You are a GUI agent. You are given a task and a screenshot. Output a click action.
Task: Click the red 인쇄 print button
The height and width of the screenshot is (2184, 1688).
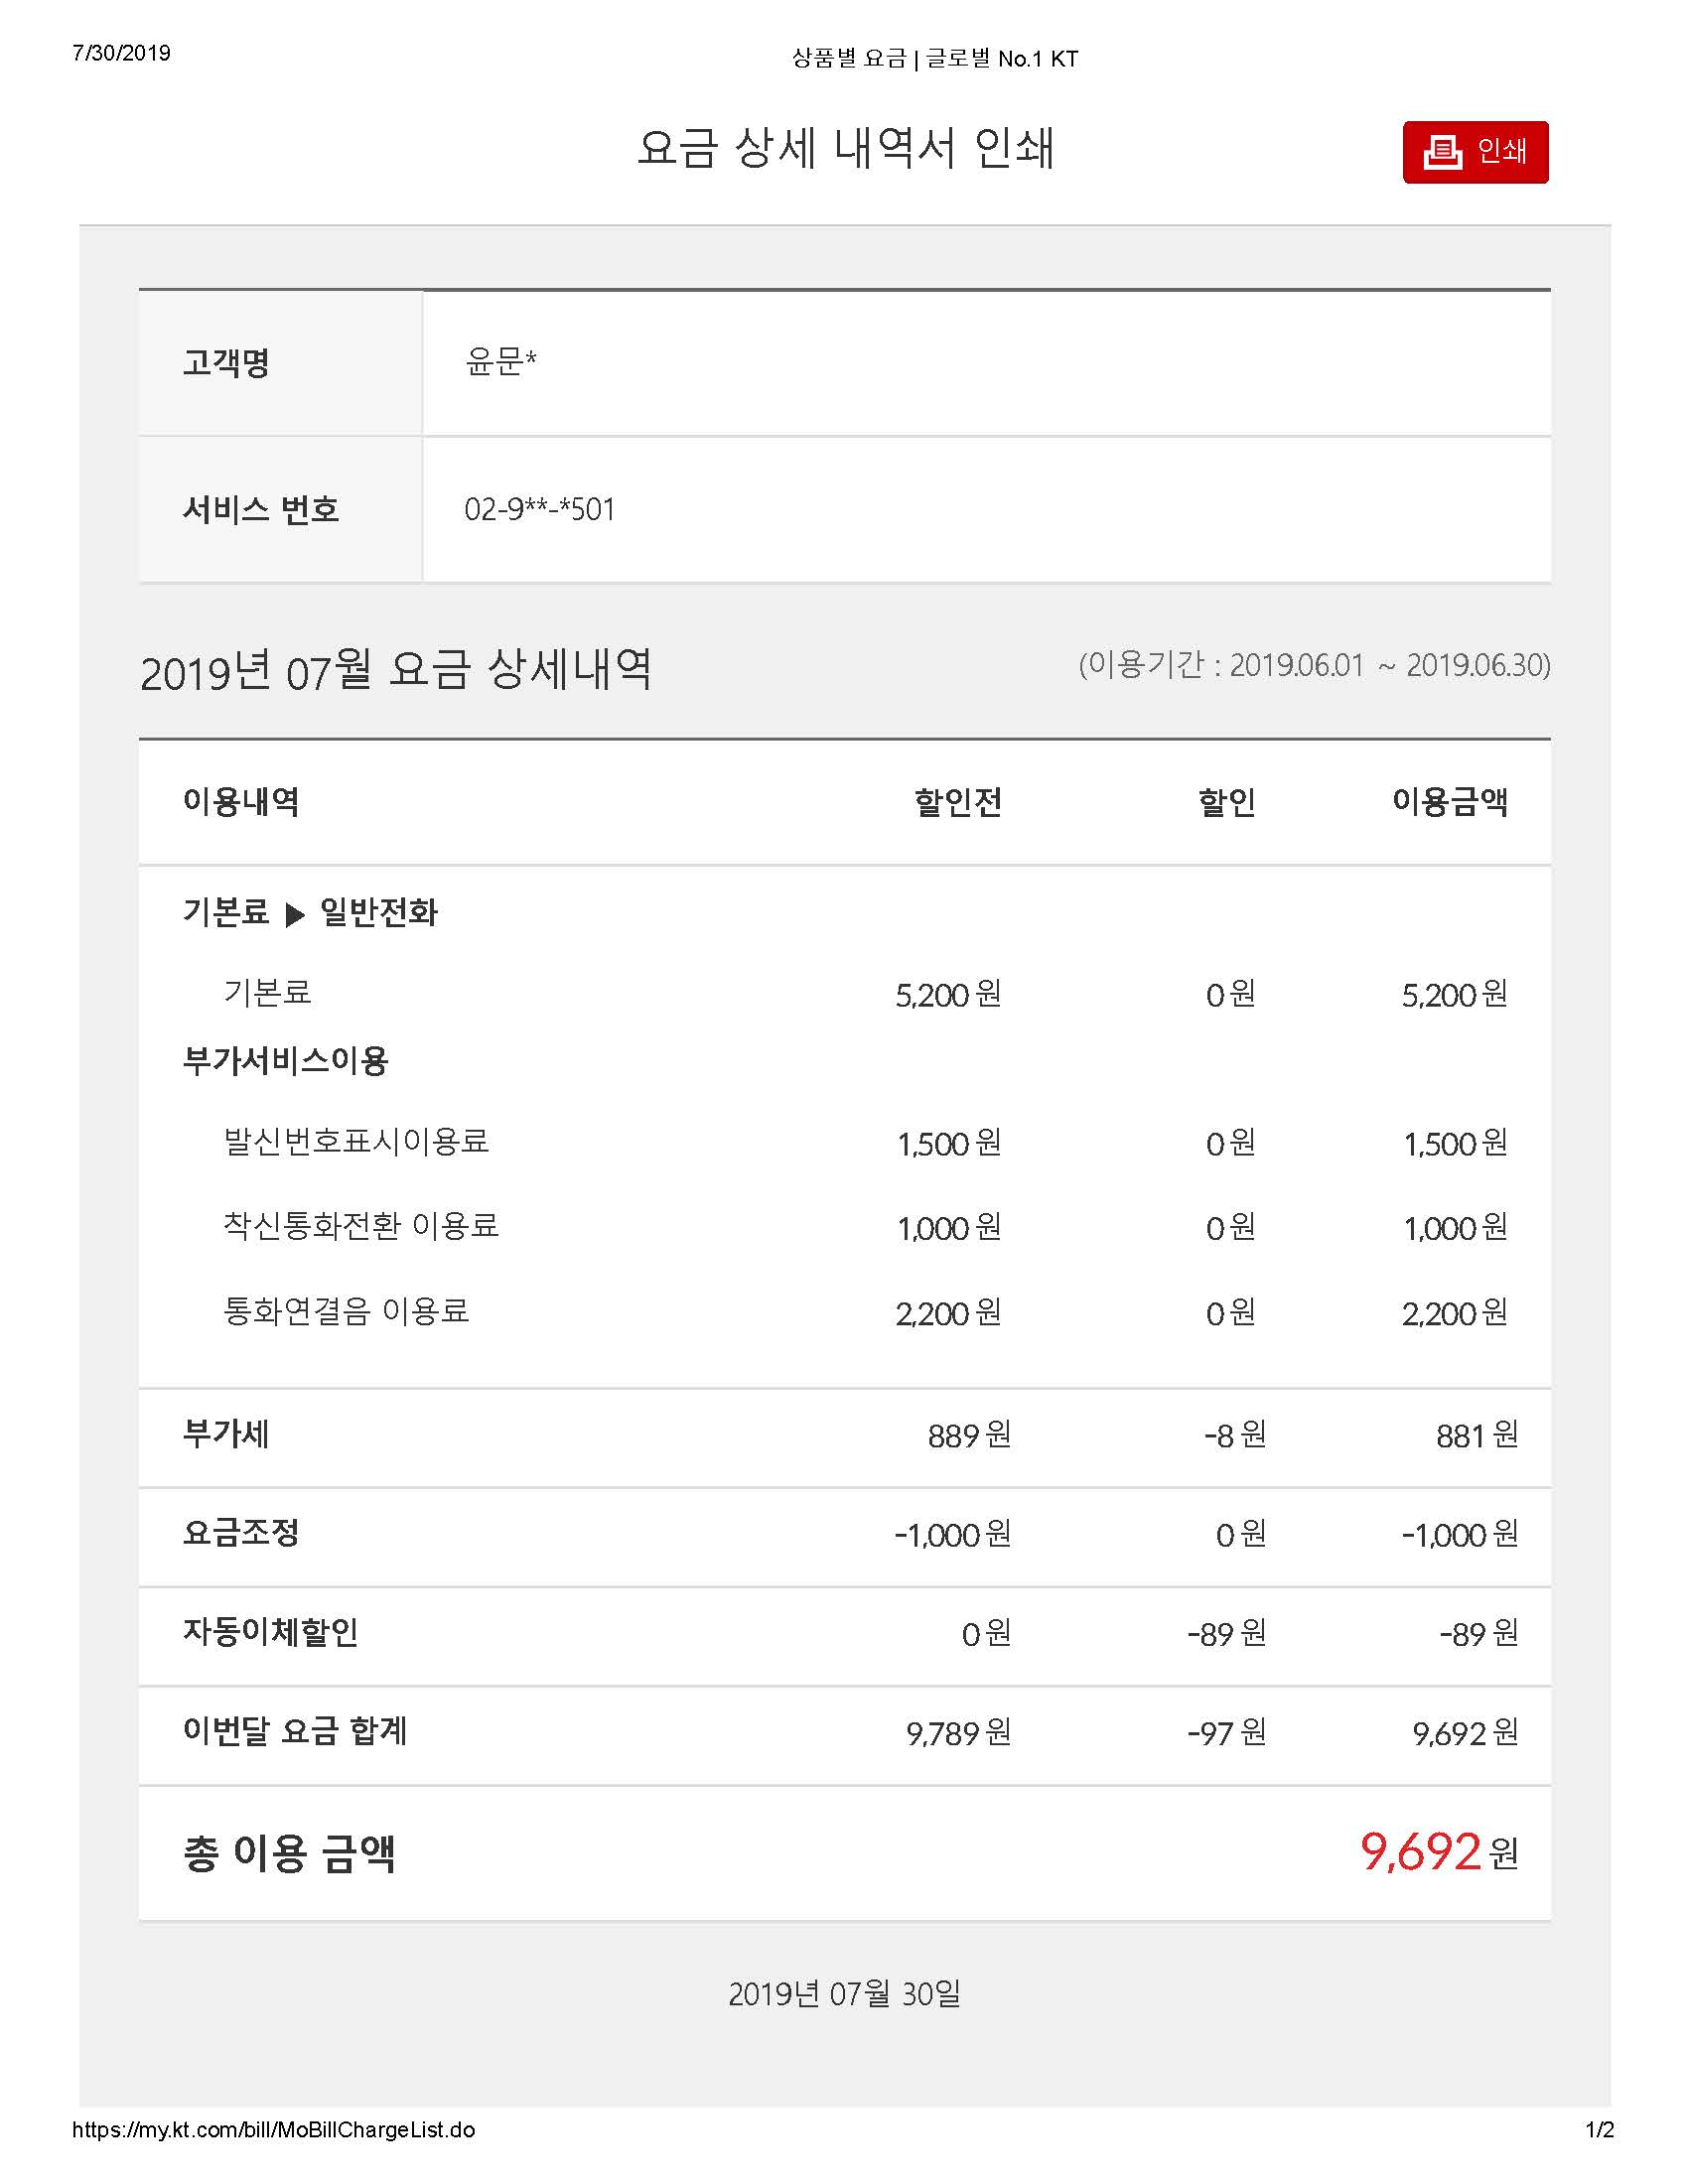1474,152
